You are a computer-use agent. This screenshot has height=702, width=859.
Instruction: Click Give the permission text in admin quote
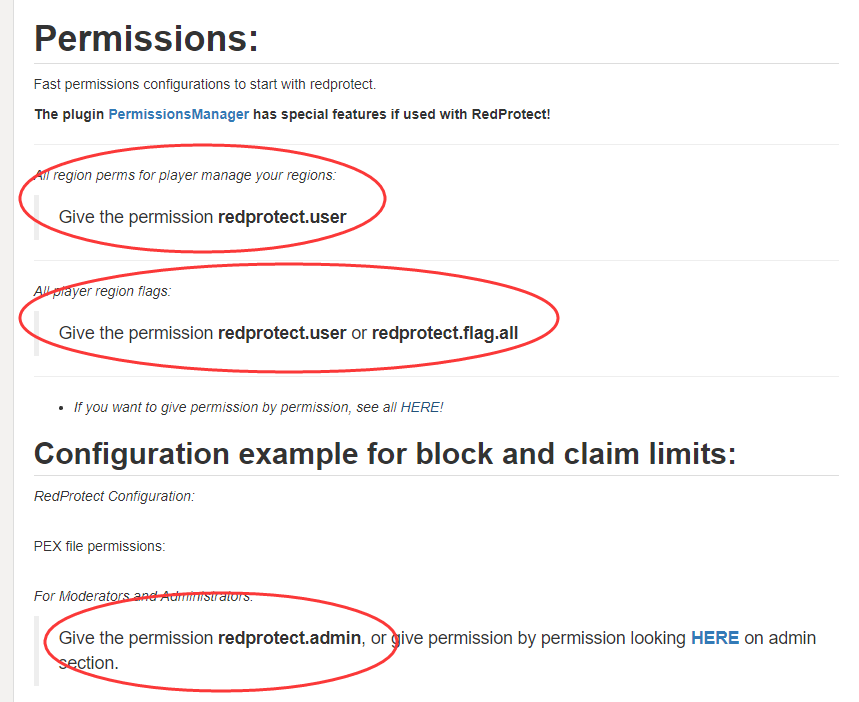coord(137,638)
